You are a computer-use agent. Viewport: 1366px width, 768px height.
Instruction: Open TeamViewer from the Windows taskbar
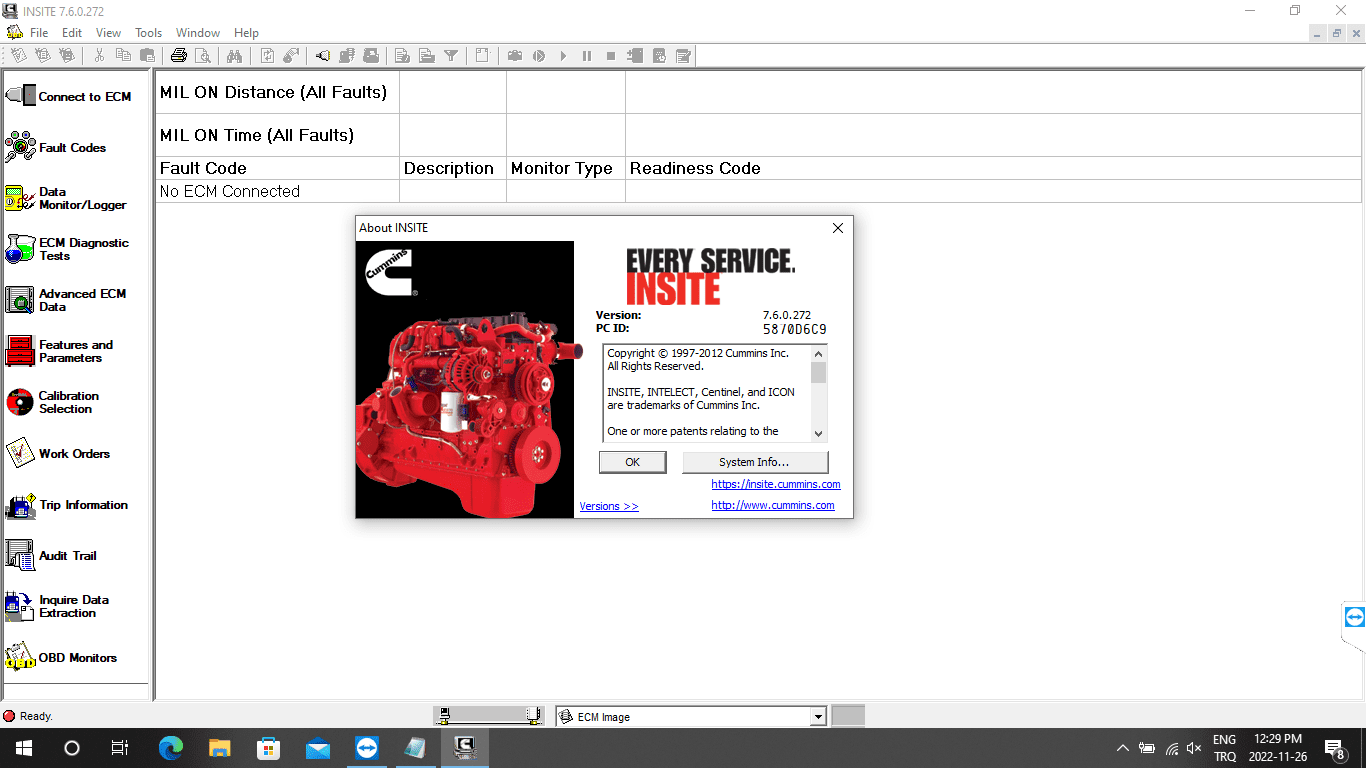pyautogui.click(x=367, y=747)
